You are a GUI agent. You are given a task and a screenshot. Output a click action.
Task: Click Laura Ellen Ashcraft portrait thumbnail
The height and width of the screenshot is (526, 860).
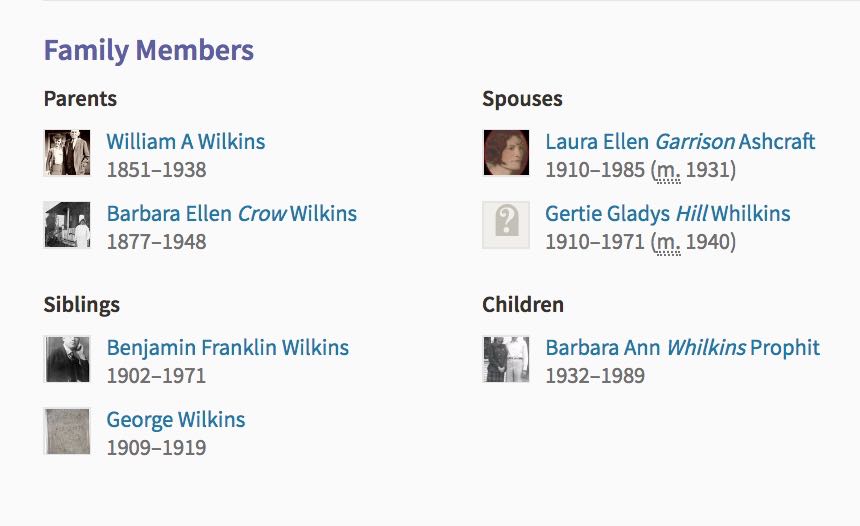(x=506, y=153)
